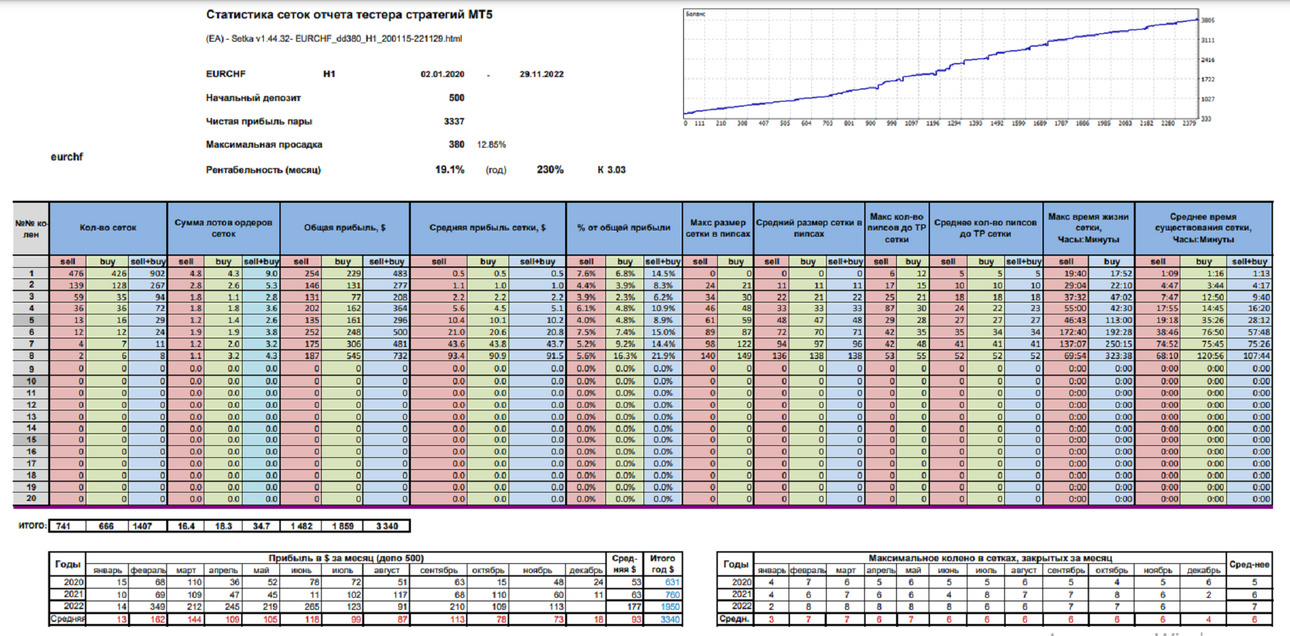This screenshot has height=636, width=1290.
Task: Click the 'K 3.03' coefficient
Action: tap(612, 170)
